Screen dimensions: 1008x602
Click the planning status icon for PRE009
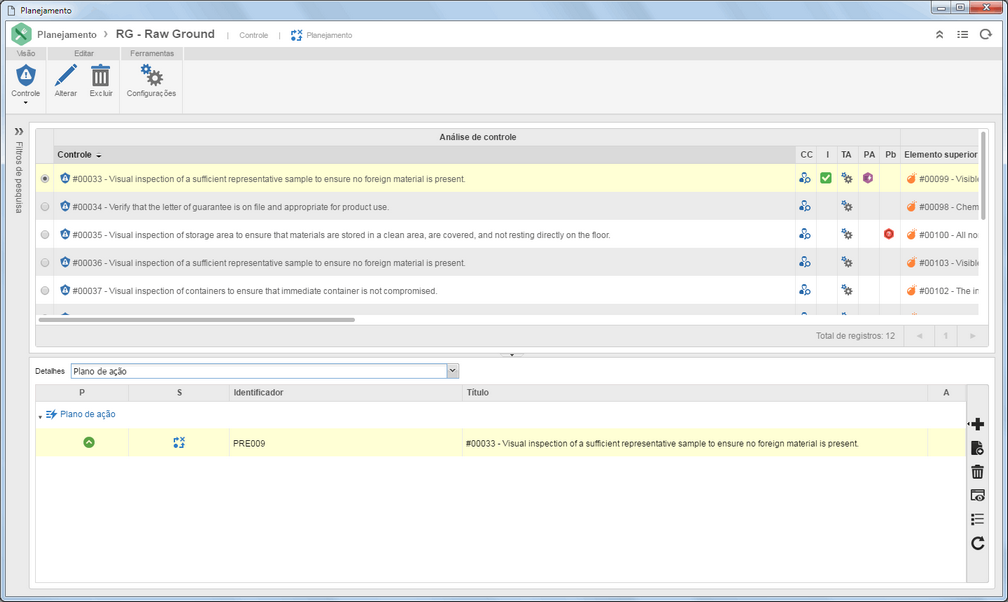[x=179, y=442]
